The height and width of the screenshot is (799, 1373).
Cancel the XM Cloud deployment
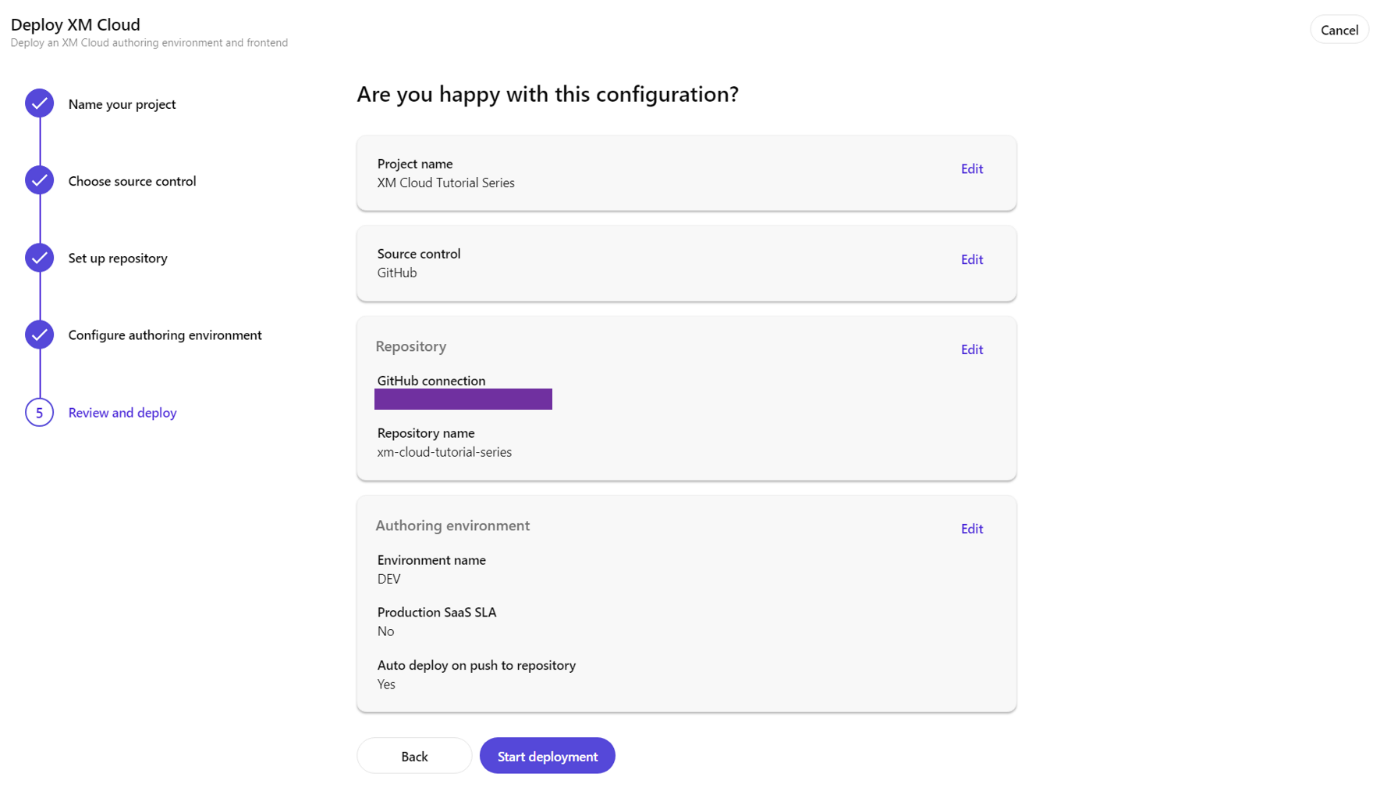click(1338, 30)
